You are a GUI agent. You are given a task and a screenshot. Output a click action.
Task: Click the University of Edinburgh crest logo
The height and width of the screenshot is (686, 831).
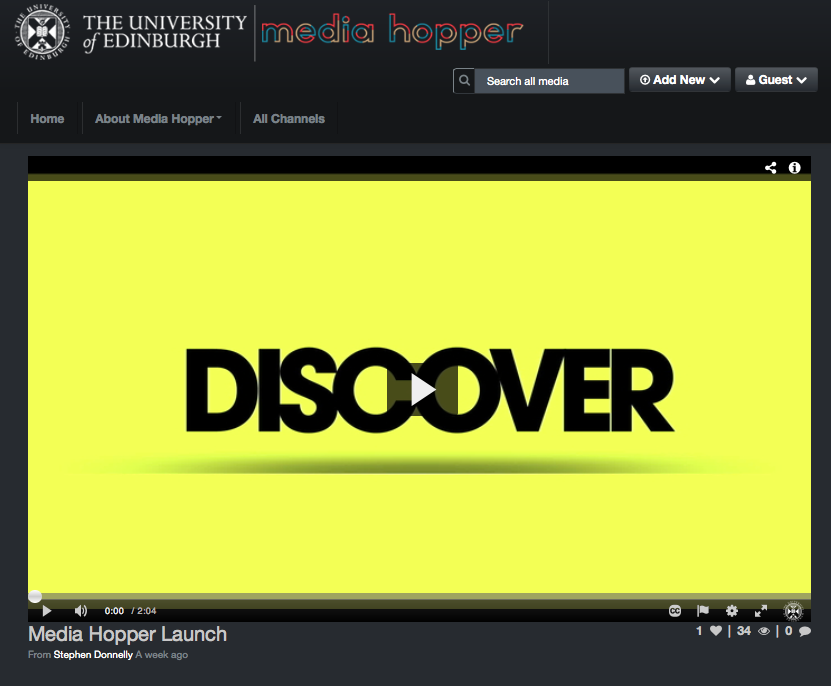click(42, 32)
